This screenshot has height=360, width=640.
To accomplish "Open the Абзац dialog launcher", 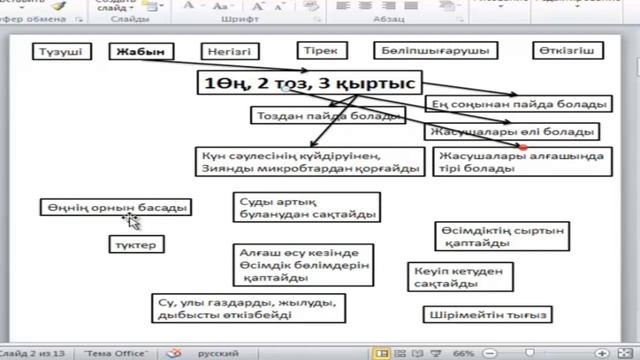I will click(460, 19).
